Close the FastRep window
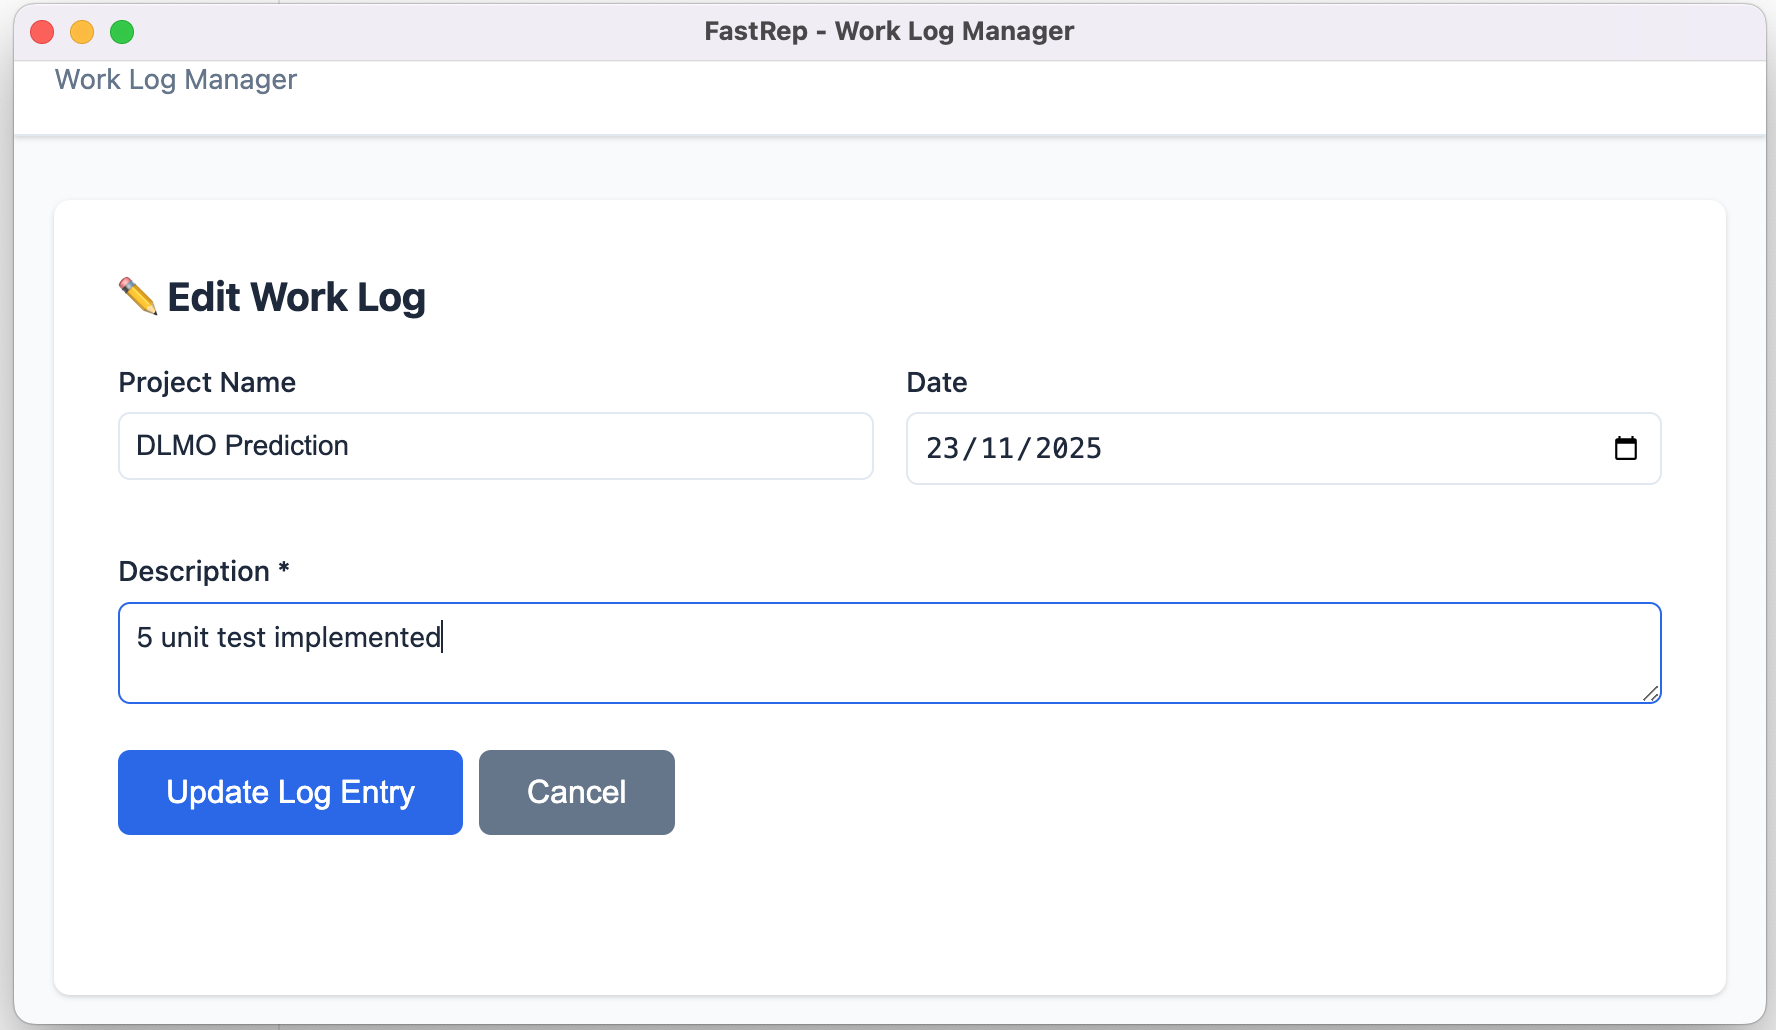1776x1030 pixels. click(41, 31)
